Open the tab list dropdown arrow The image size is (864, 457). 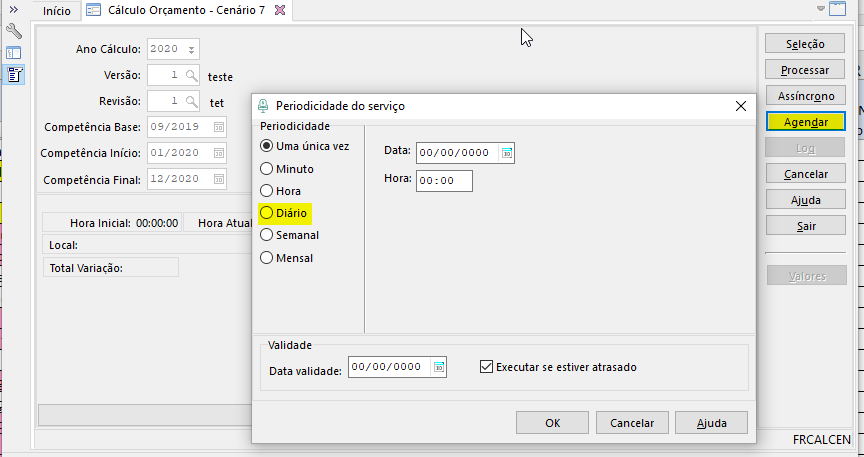(822, 9)
